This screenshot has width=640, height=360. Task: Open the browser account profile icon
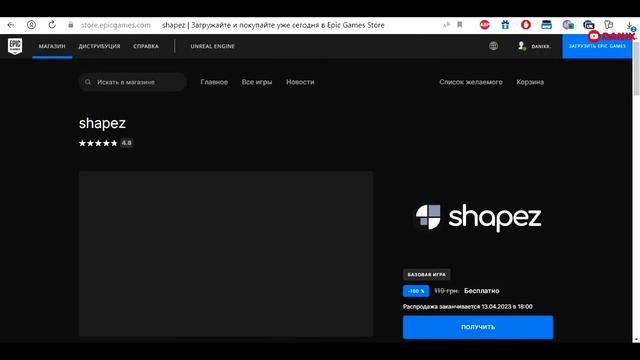31,25
